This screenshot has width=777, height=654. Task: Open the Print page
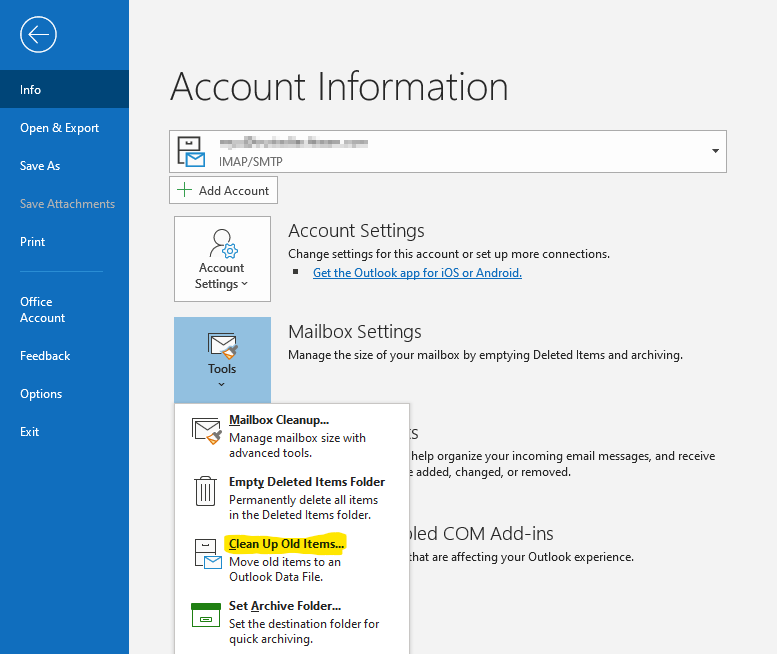tap(64, 242)
